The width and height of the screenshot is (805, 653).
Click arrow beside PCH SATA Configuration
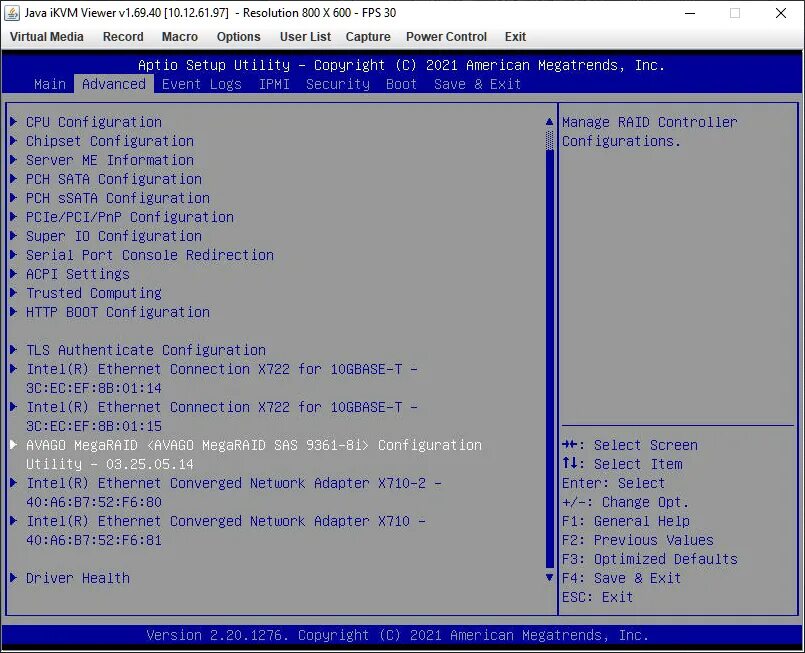pos(14,179)
